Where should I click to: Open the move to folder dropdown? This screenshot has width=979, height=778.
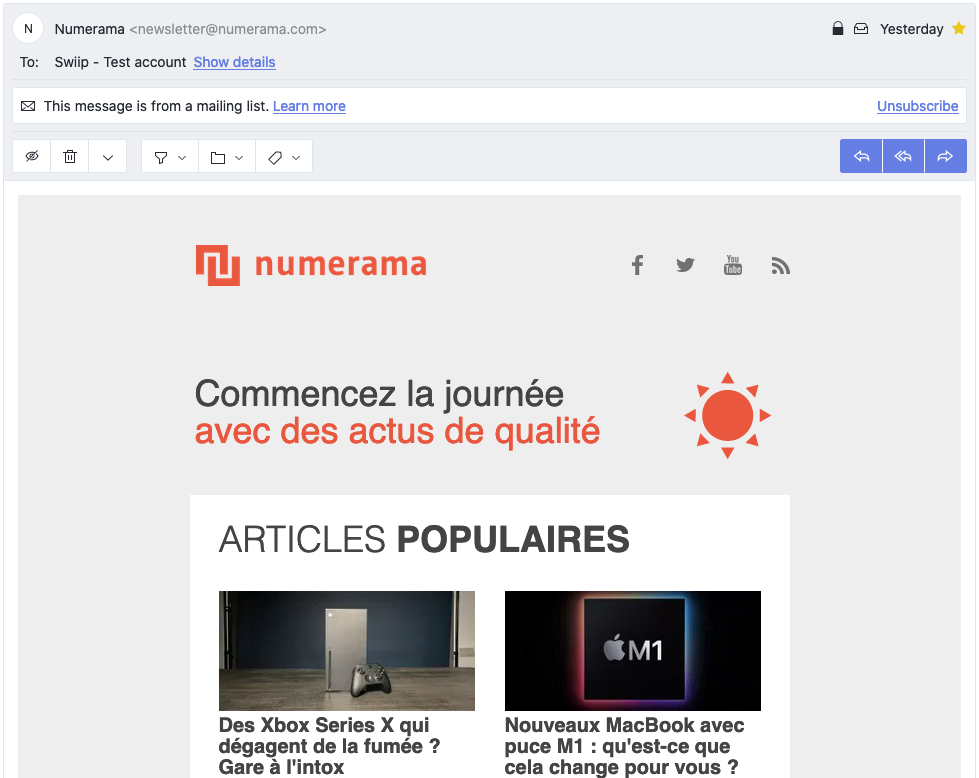pyautogui.click(x=227, y=157)
